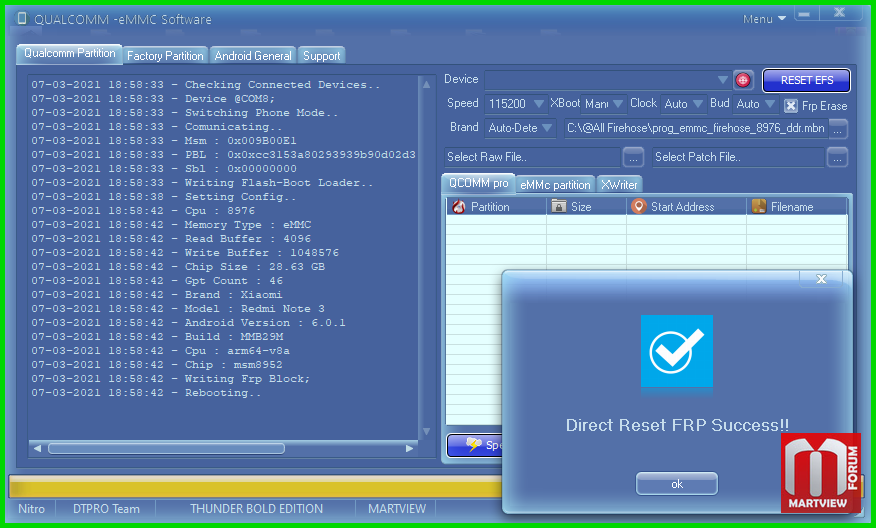Open the XWriter sub-tab
The image size is (876, 528).
[x=620, y=185]
